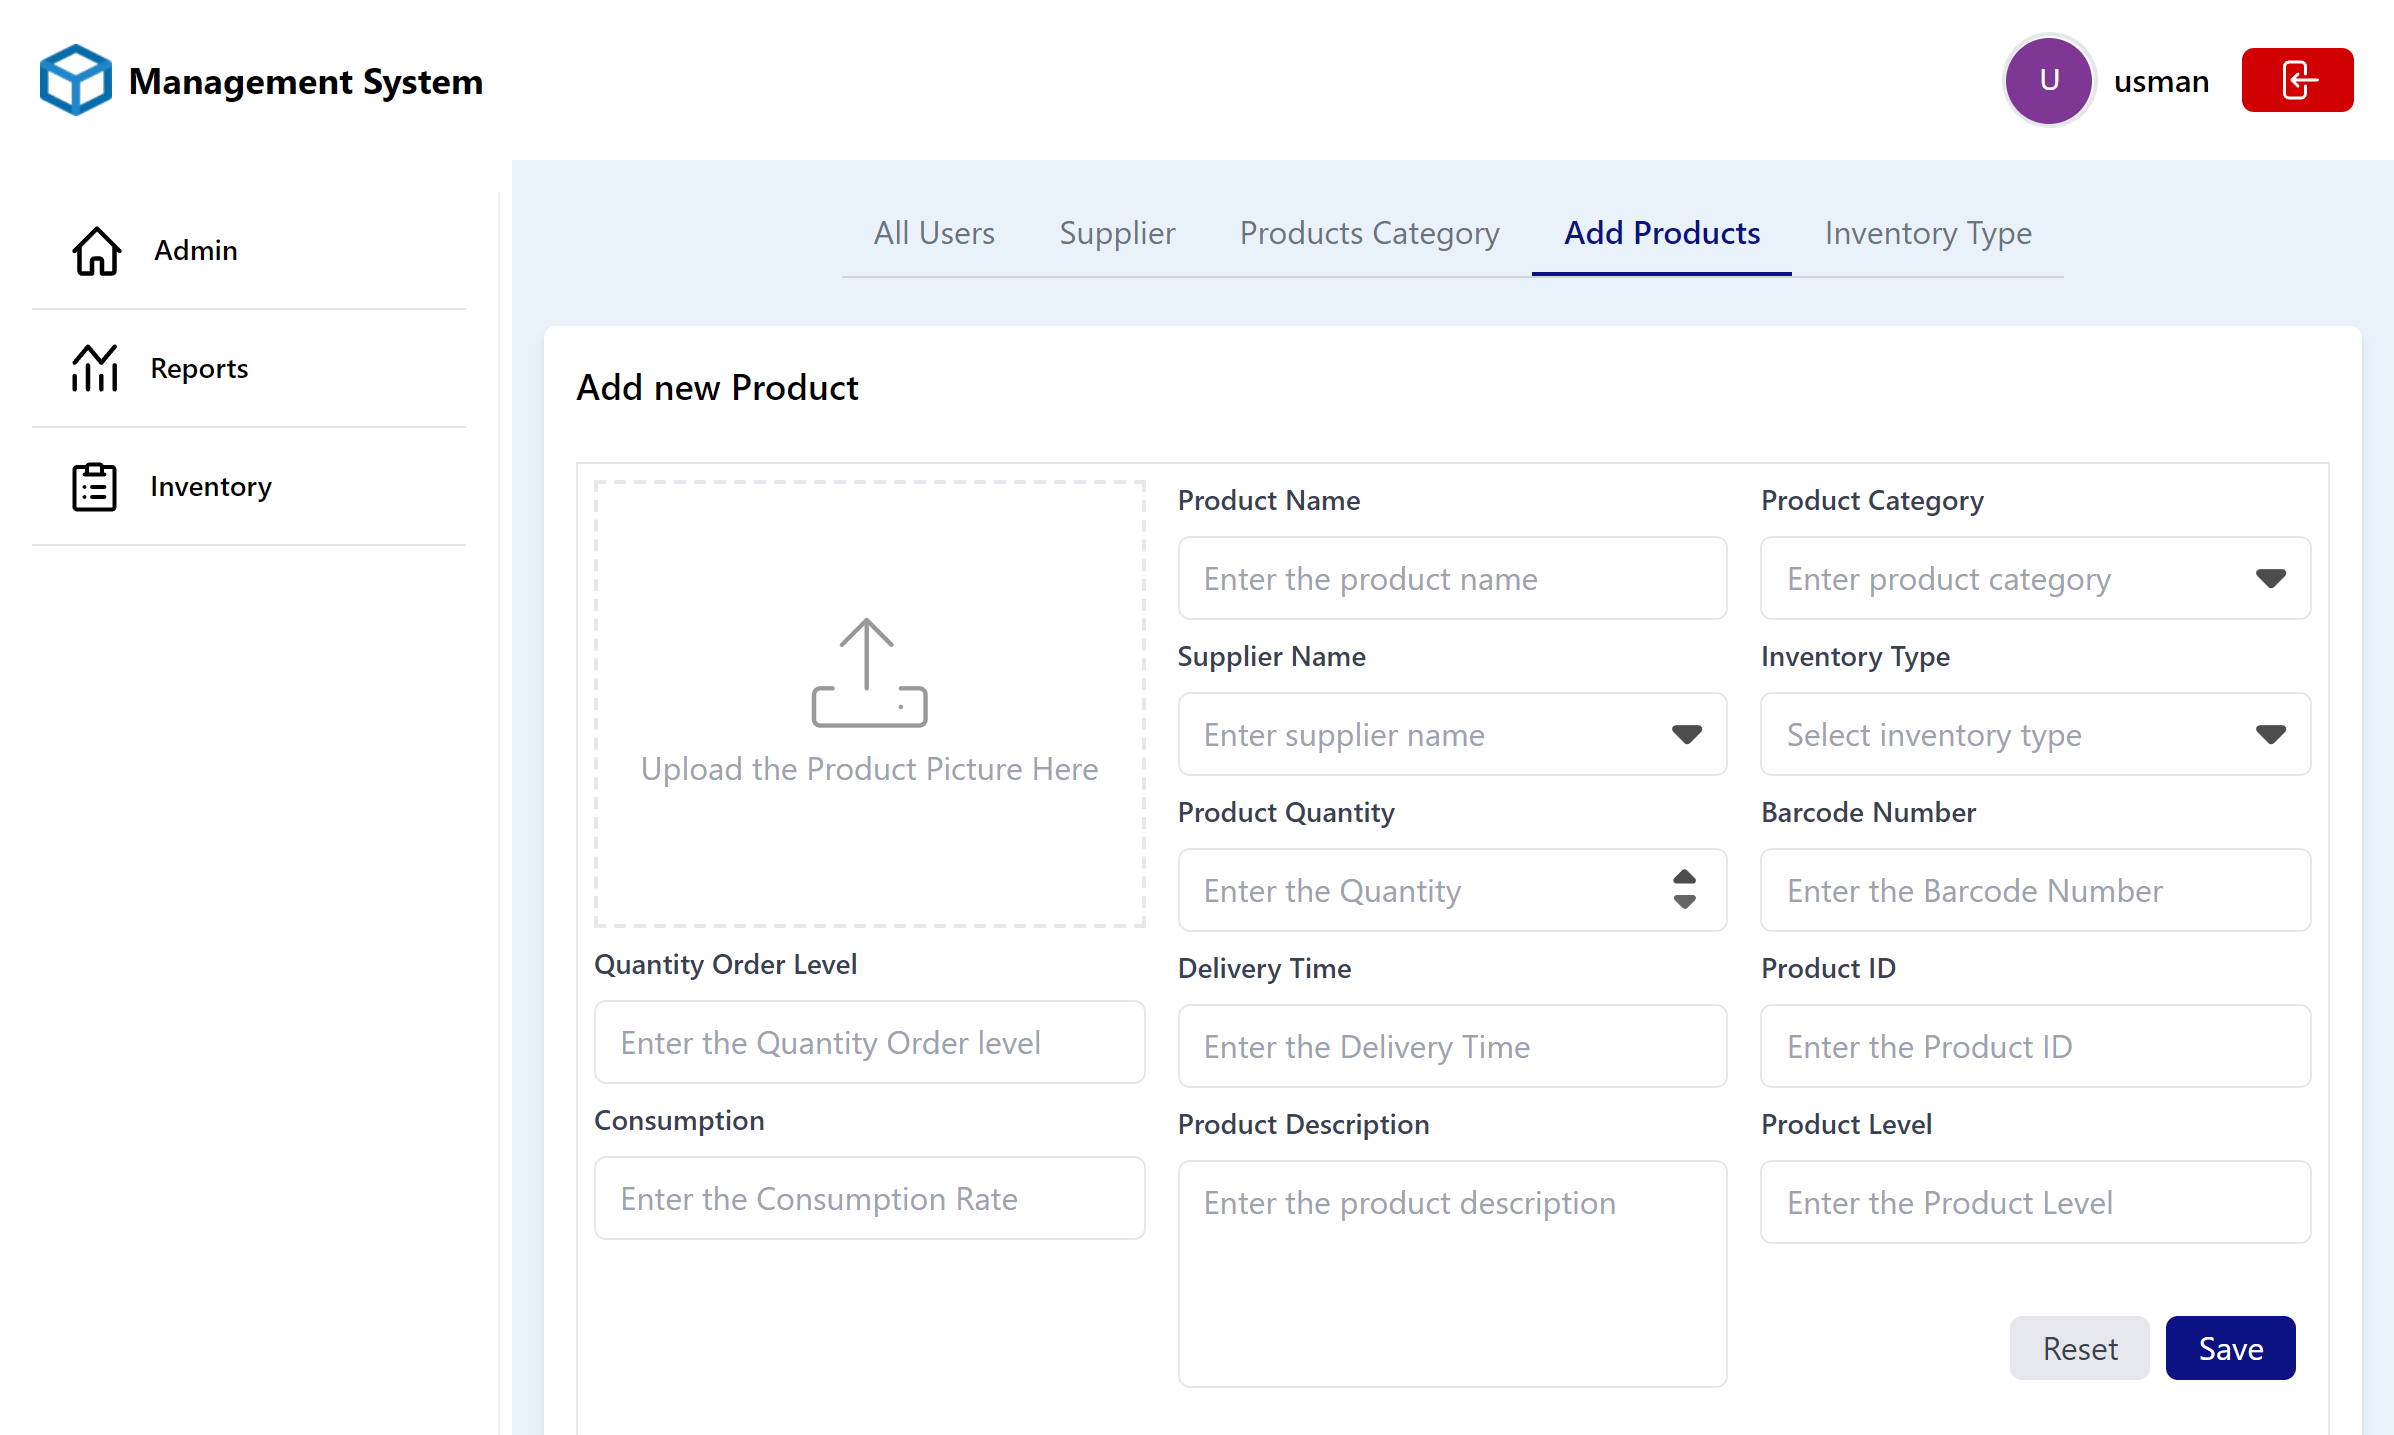Viewport: 2394px width, 1435px height.
Task: Increase Product Quantity with stepper up arrow
Action: click(x=1684, y=877)
